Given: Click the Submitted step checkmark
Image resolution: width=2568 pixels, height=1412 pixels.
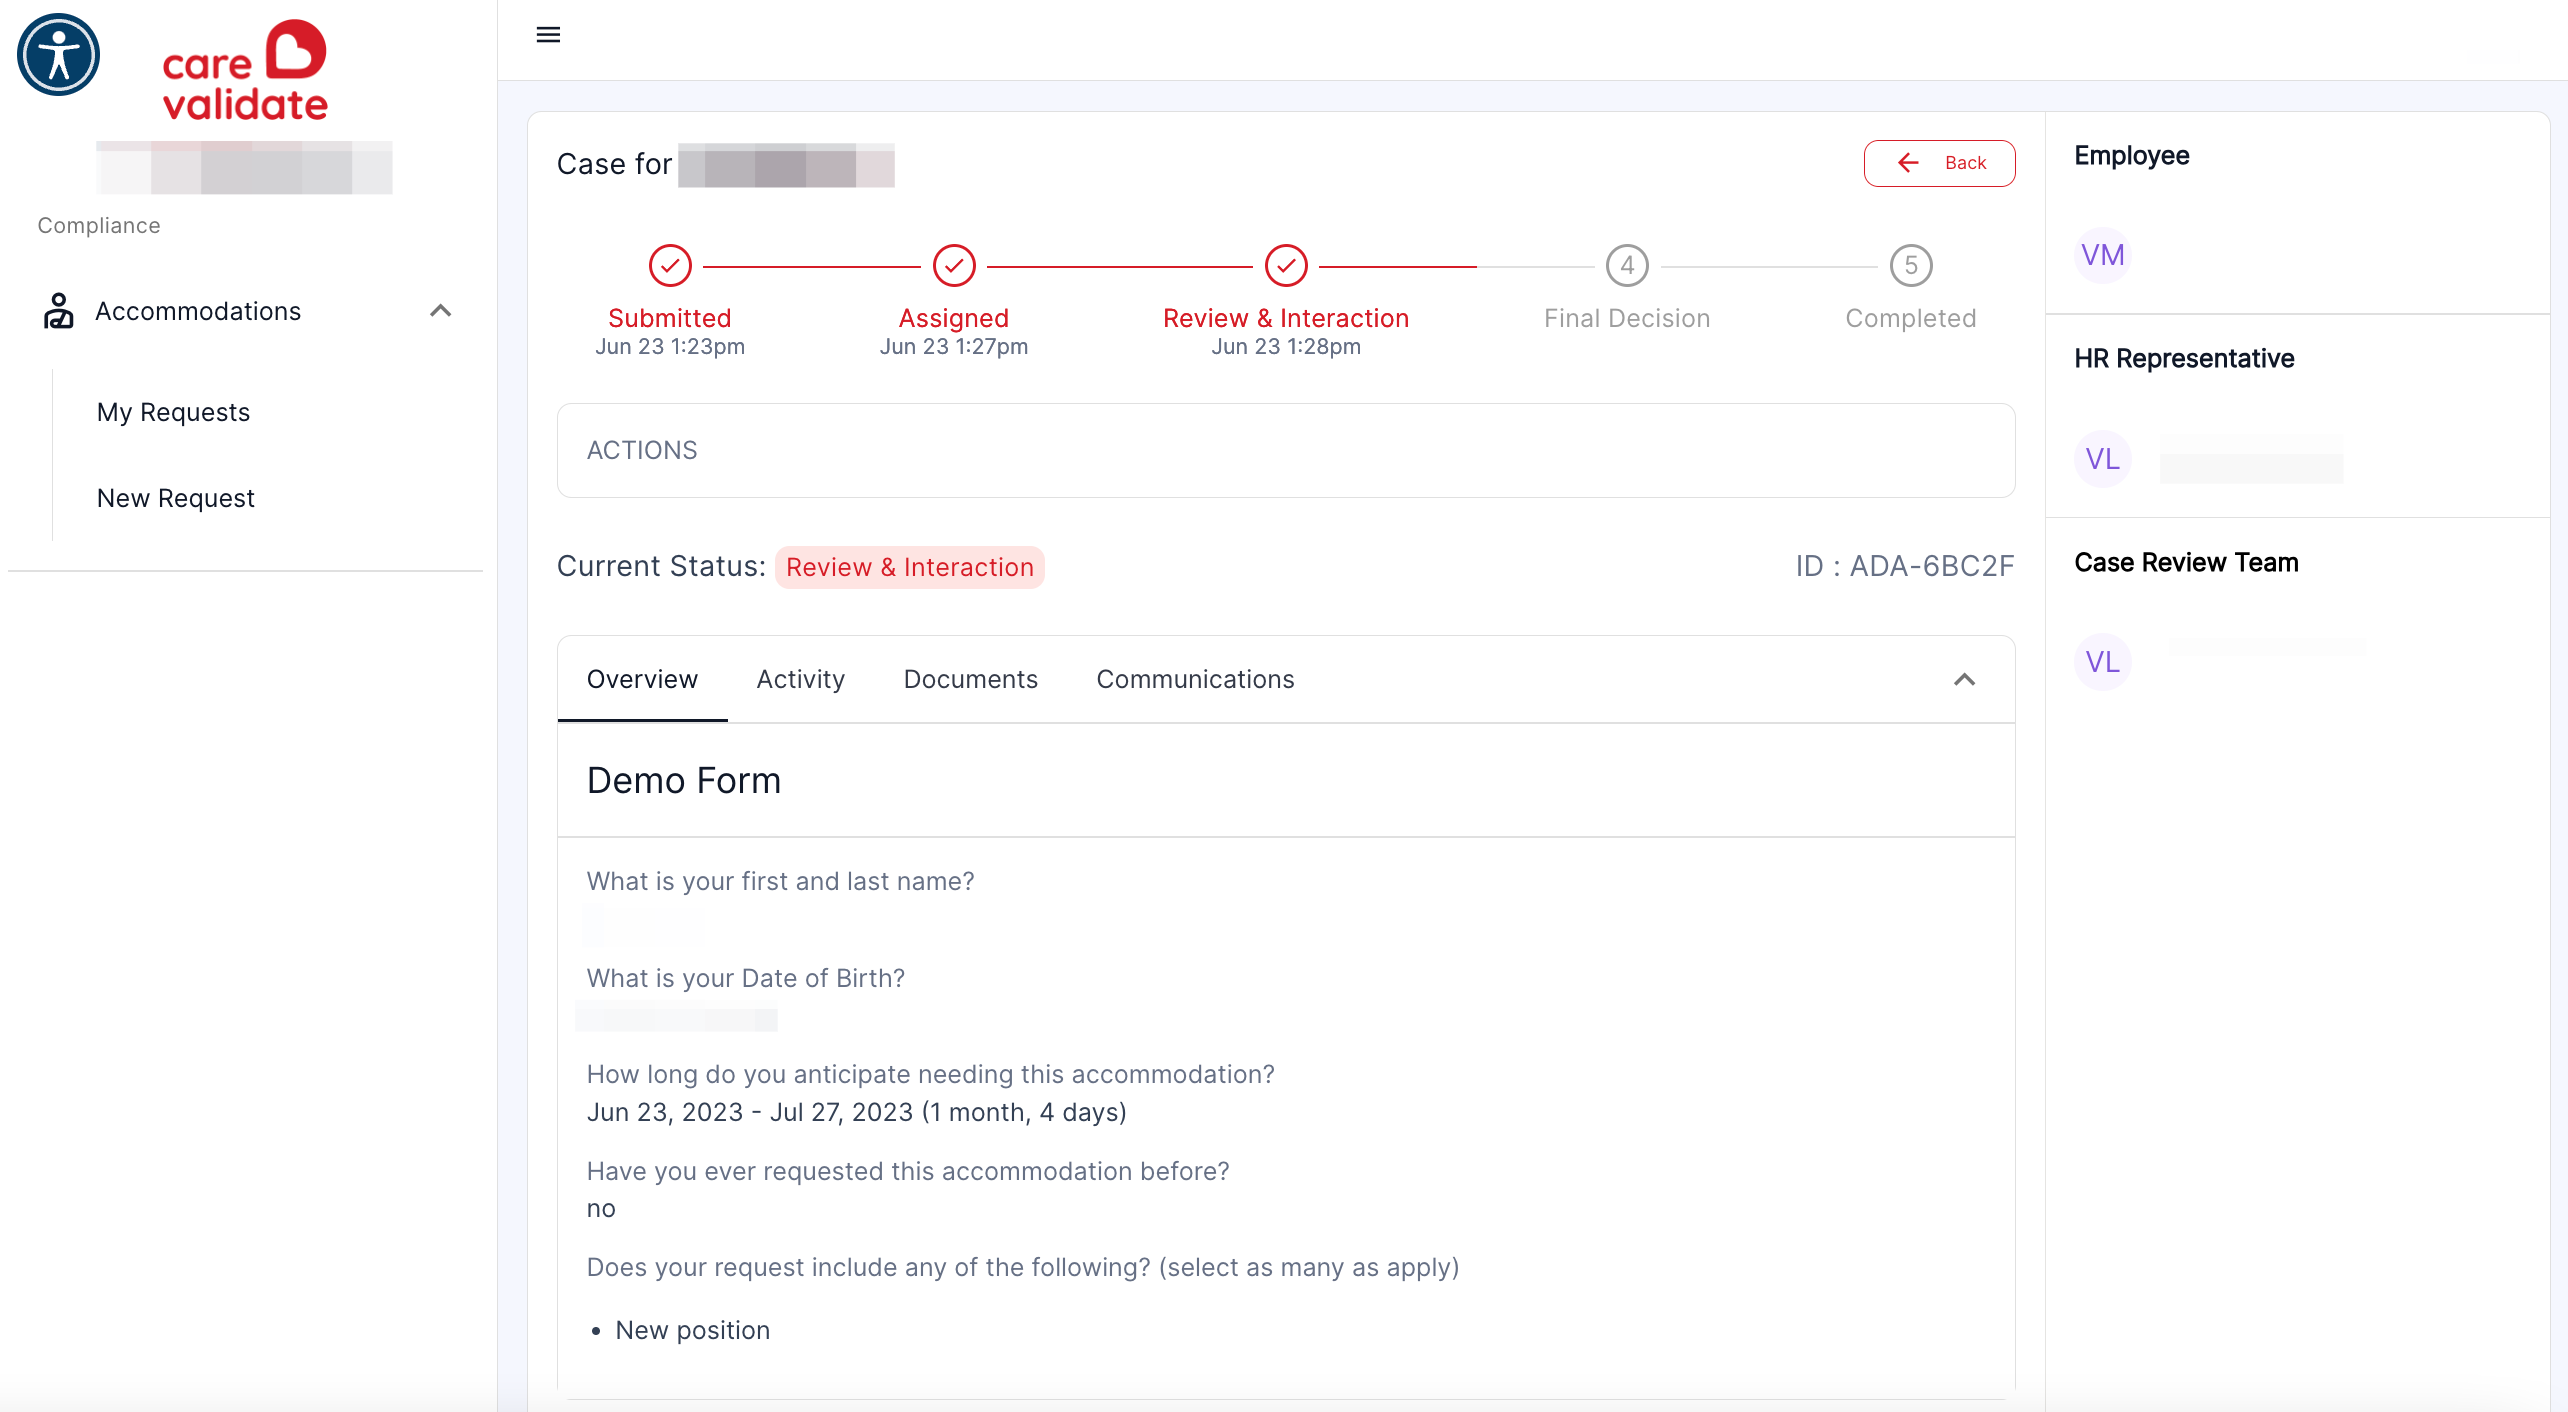Looking at the screenshot, I should point(670,266).
